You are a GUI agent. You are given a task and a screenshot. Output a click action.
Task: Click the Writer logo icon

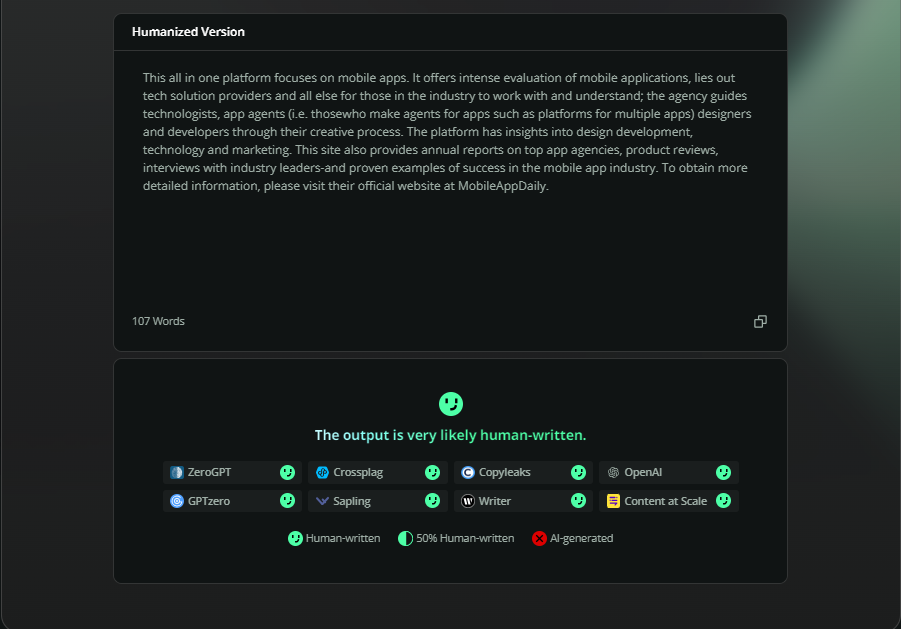(468, 501)
